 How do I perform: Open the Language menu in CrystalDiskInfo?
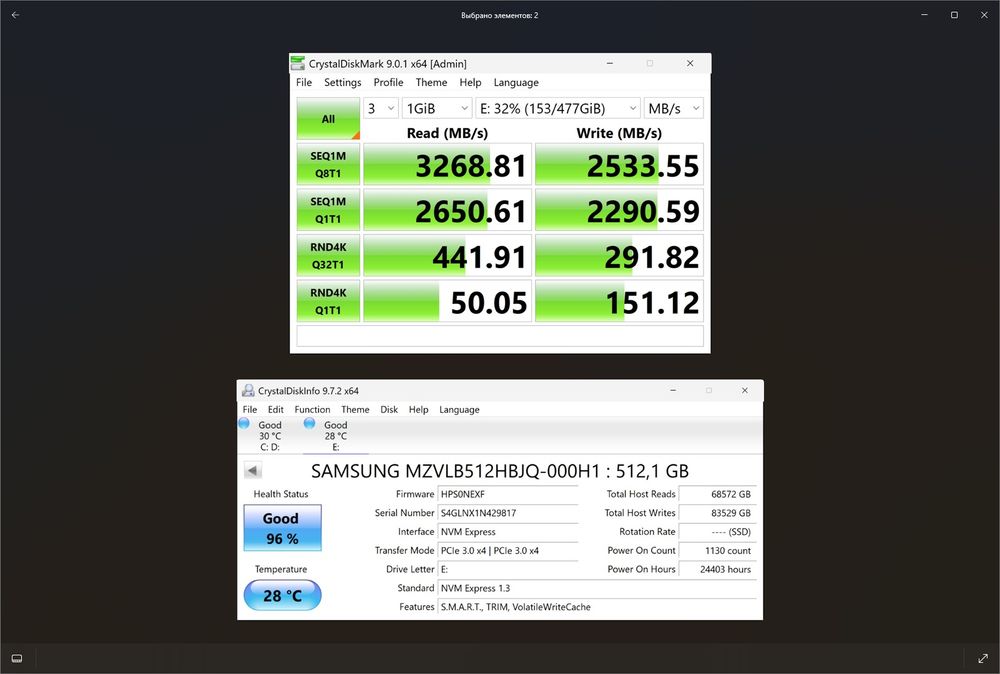coord(459,409)
